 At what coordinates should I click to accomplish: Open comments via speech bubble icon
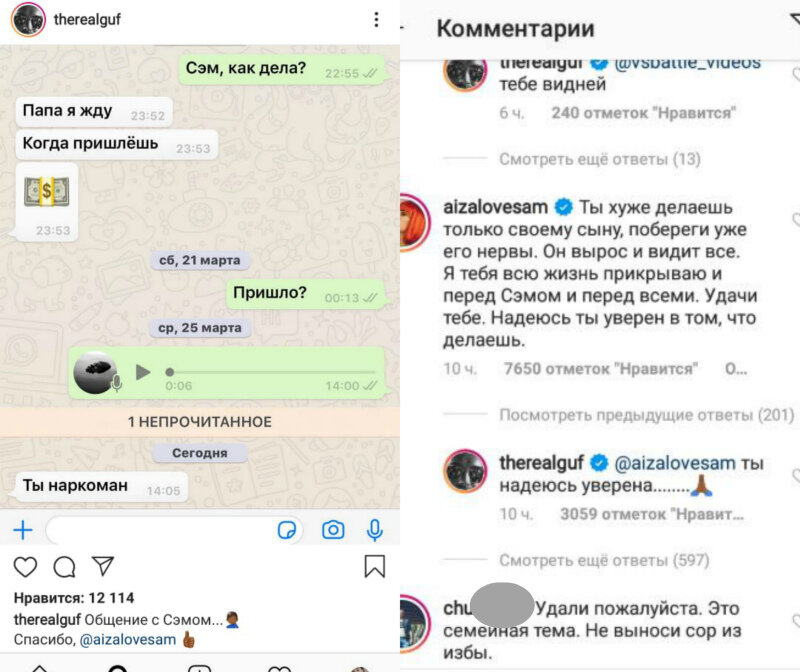pos(64,567)
